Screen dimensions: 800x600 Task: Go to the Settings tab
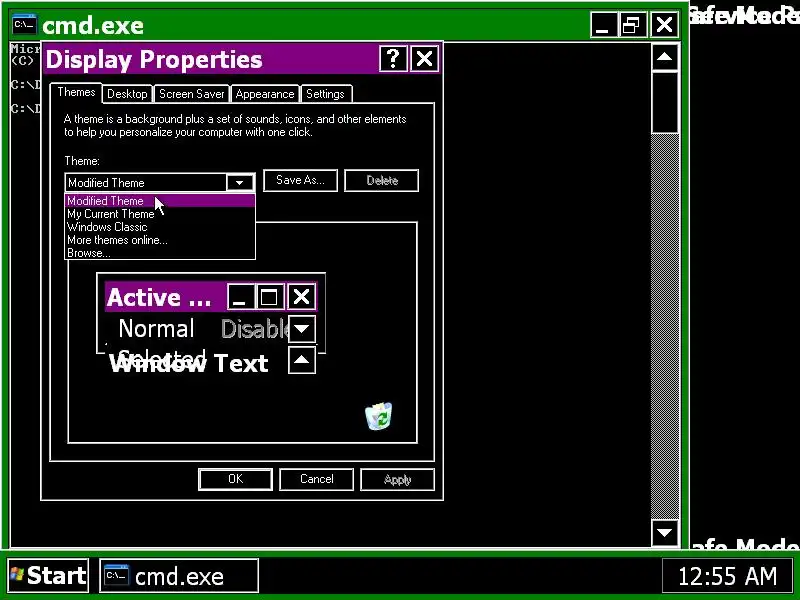[x=326, y=94]
